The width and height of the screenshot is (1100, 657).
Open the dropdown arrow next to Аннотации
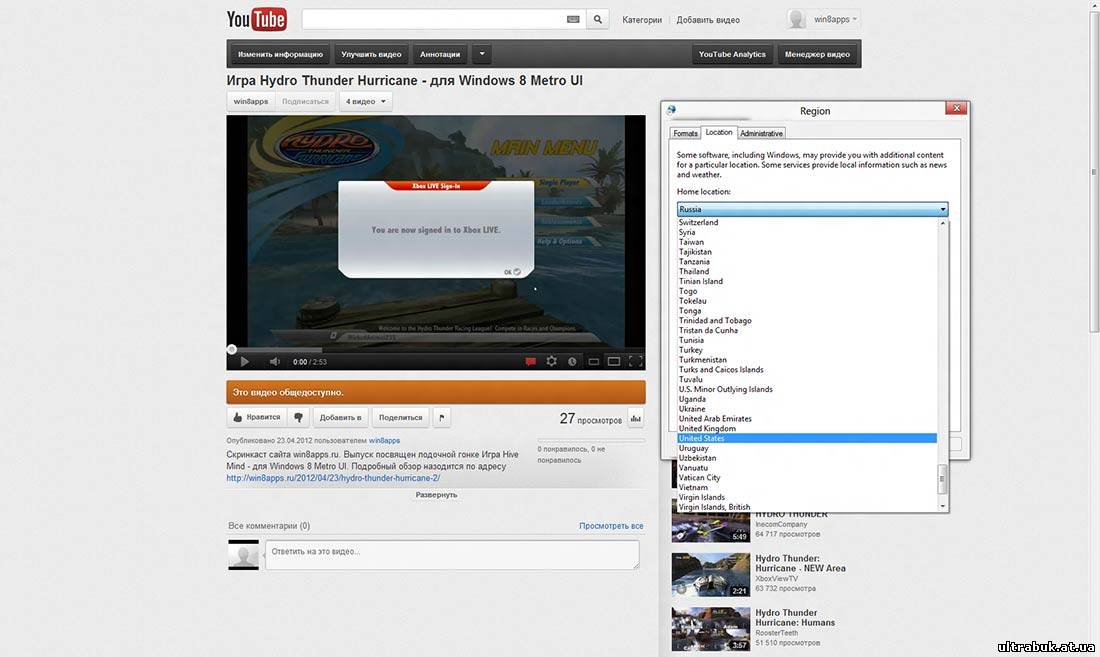tap(481, 54)
